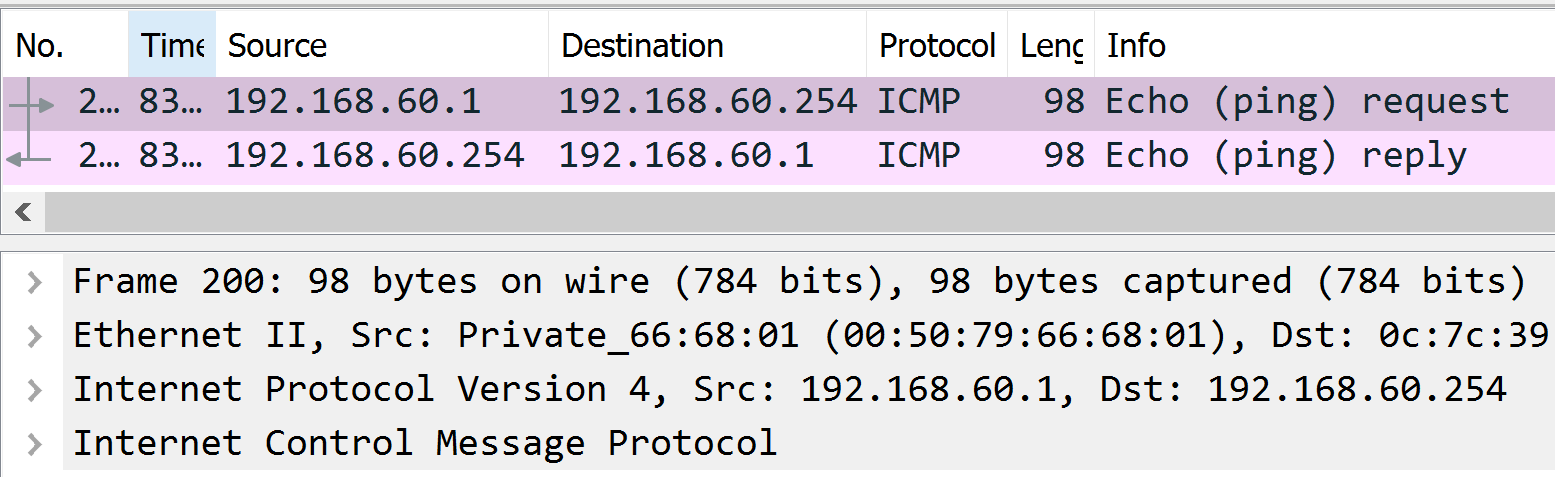
Task: Select the IPv4 Src 192.168.60.1 line
Action: tap(790, 389)
